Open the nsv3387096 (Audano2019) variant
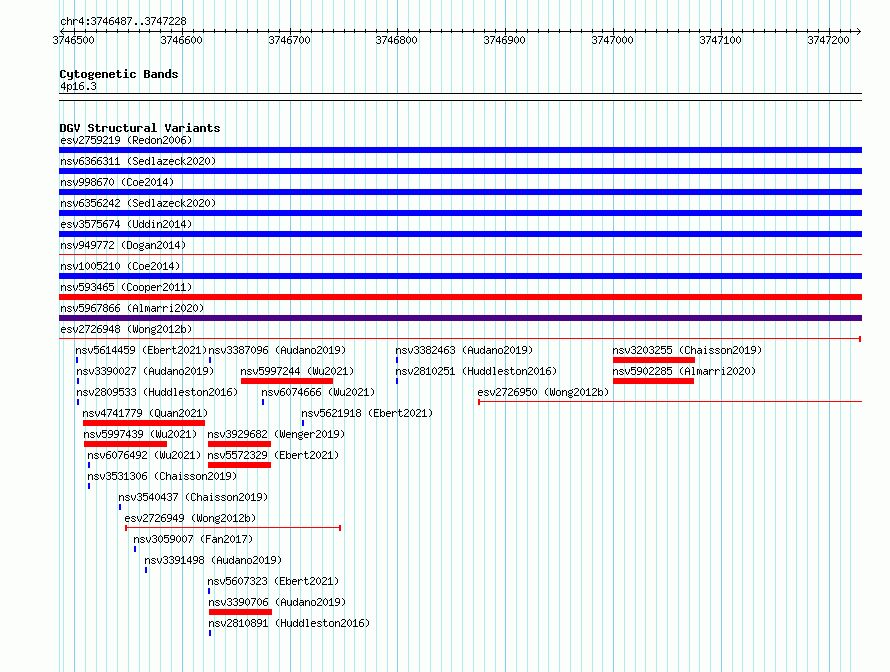 (277, 350)
